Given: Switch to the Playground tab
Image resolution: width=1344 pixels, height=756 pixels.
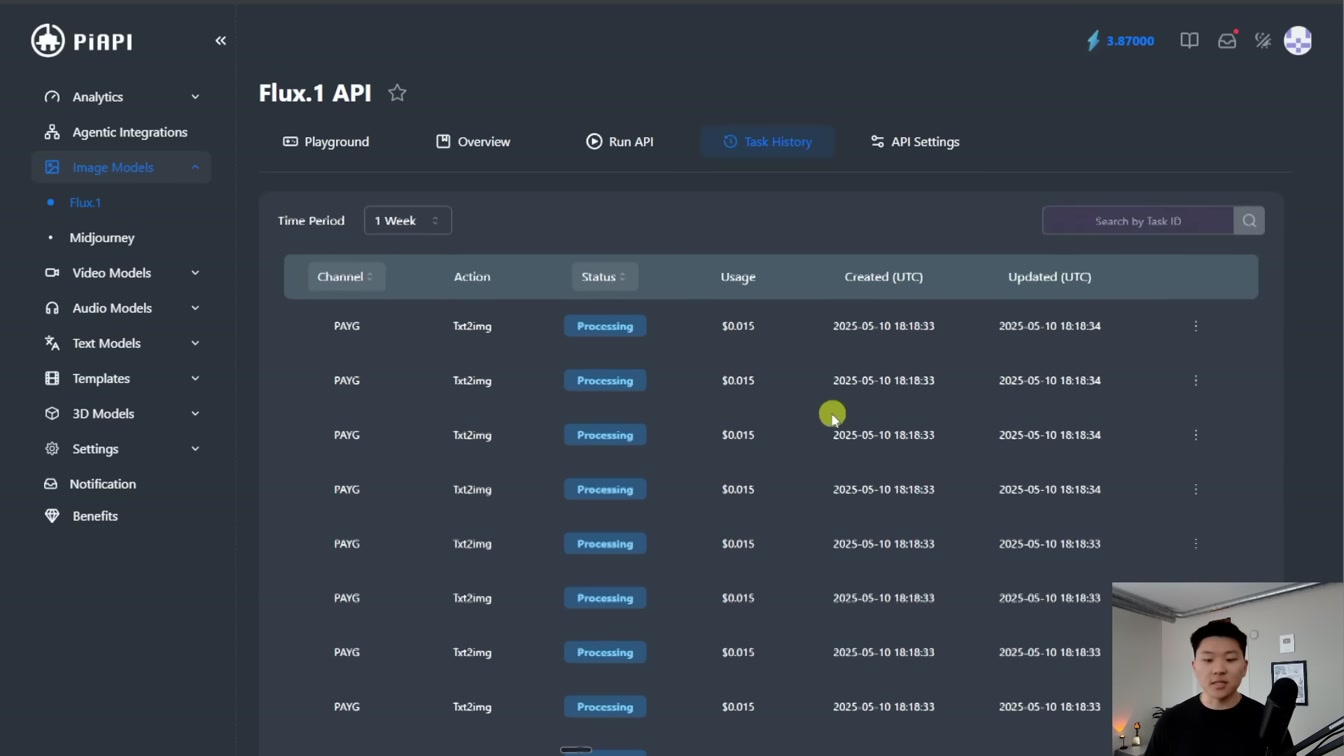Looking at the screenshot, I should click(326, 142).
